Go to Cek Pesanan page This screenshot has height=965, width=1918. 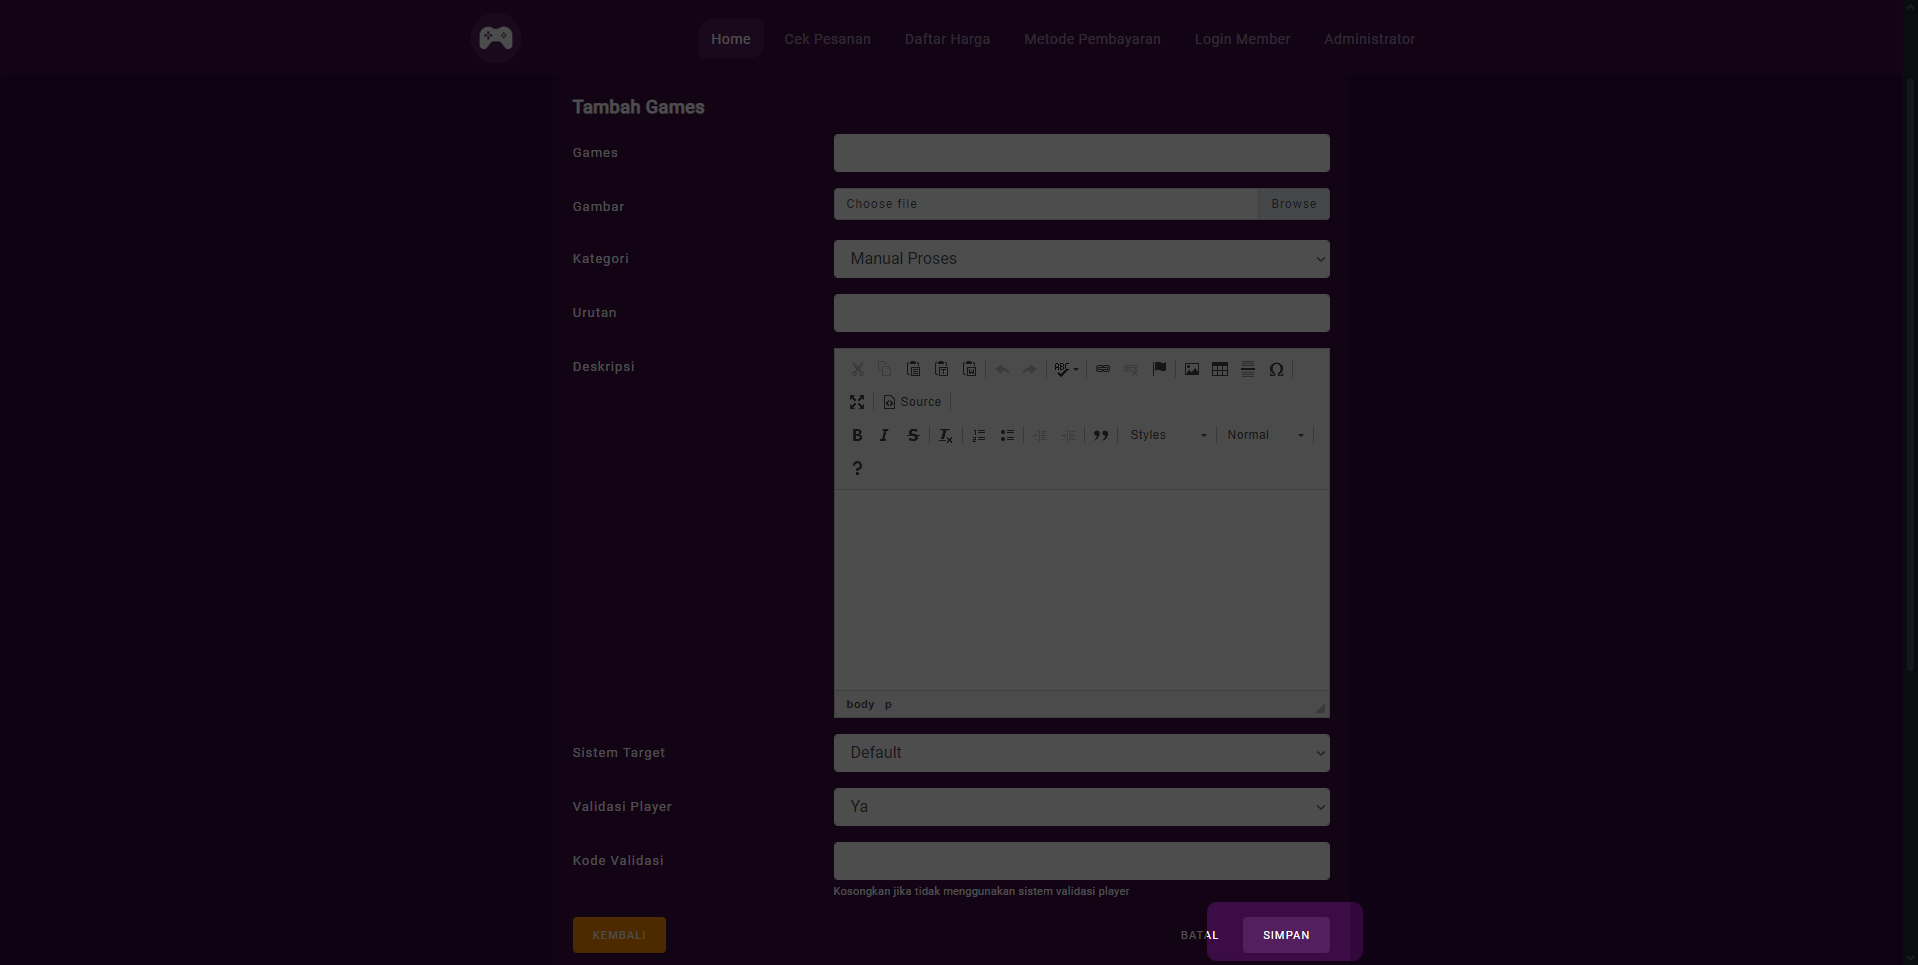point(827,39)
